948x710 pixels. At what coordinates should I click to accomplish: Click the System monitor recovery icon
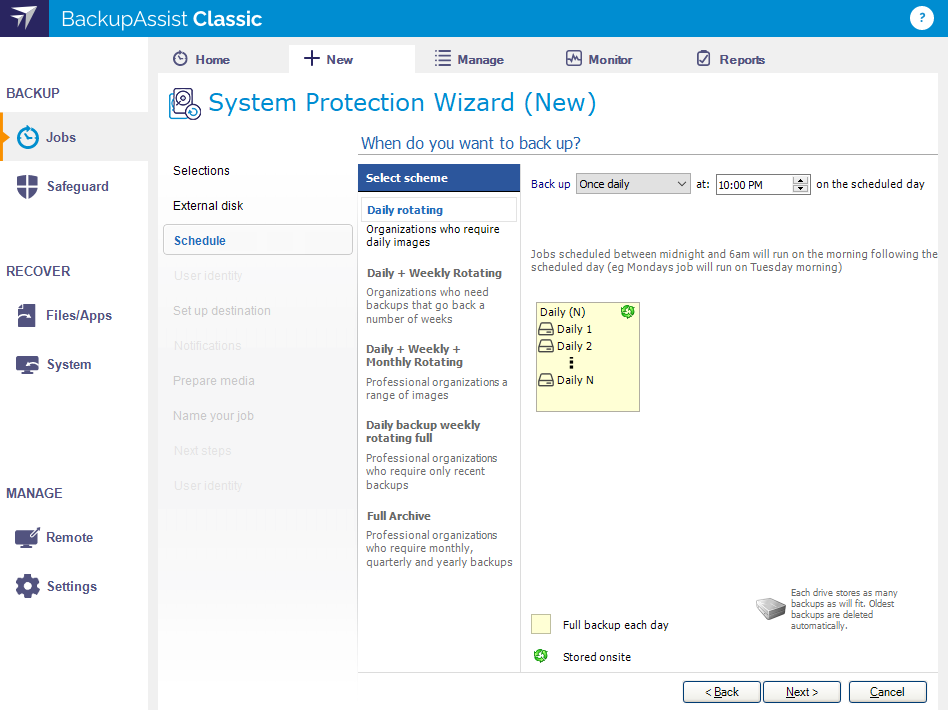coord(27,364)
